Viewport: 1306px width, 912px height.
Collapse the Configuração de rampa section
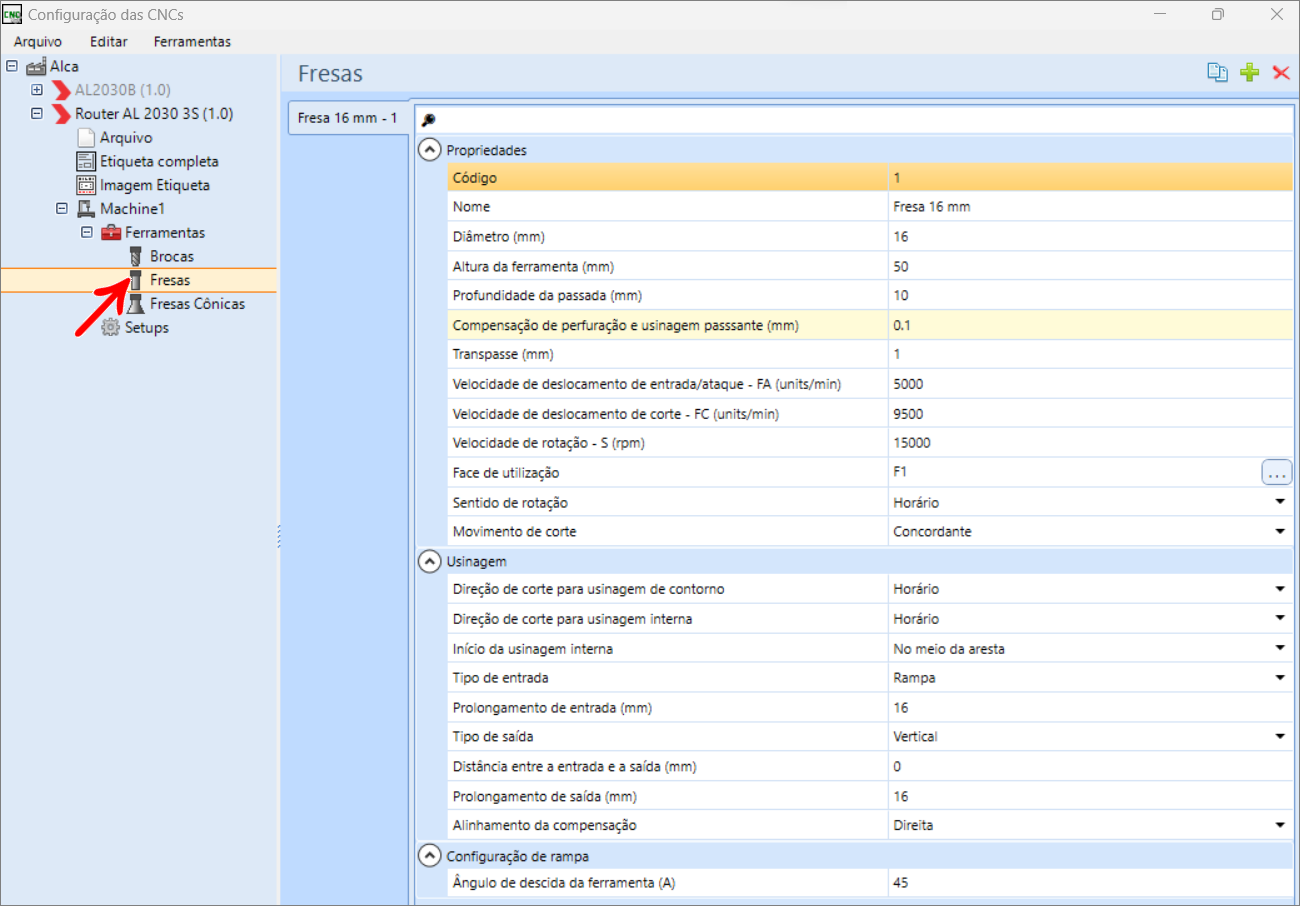coord(428,856)
